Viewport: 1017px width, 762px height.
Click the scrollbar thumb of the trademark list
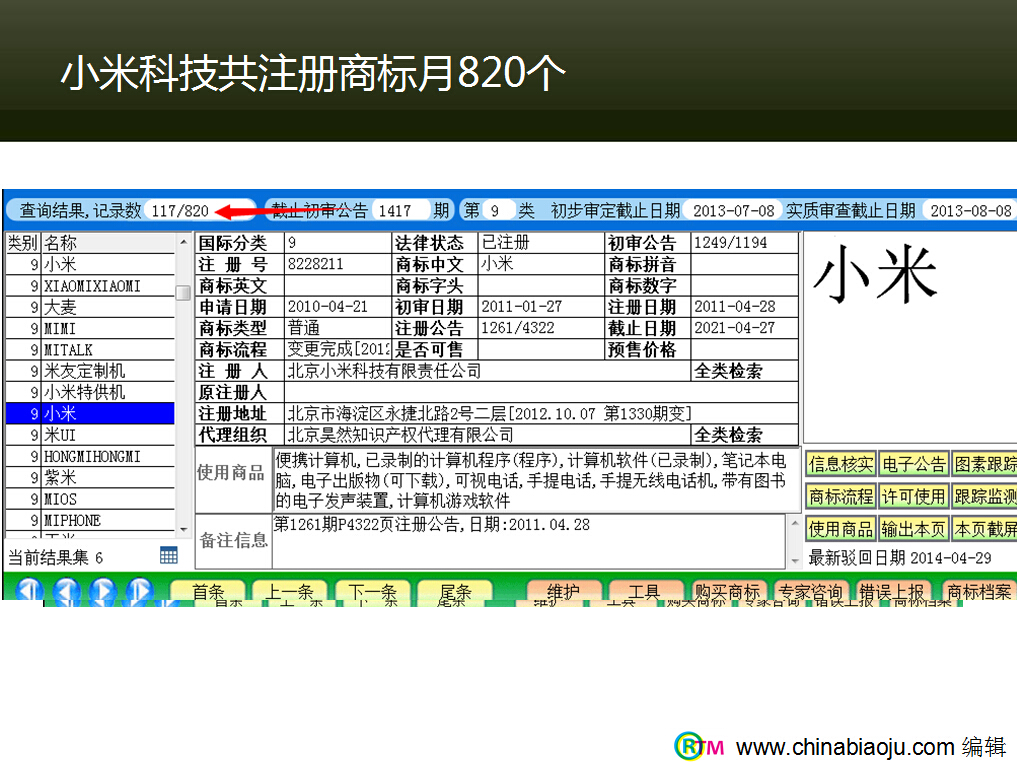184,292
